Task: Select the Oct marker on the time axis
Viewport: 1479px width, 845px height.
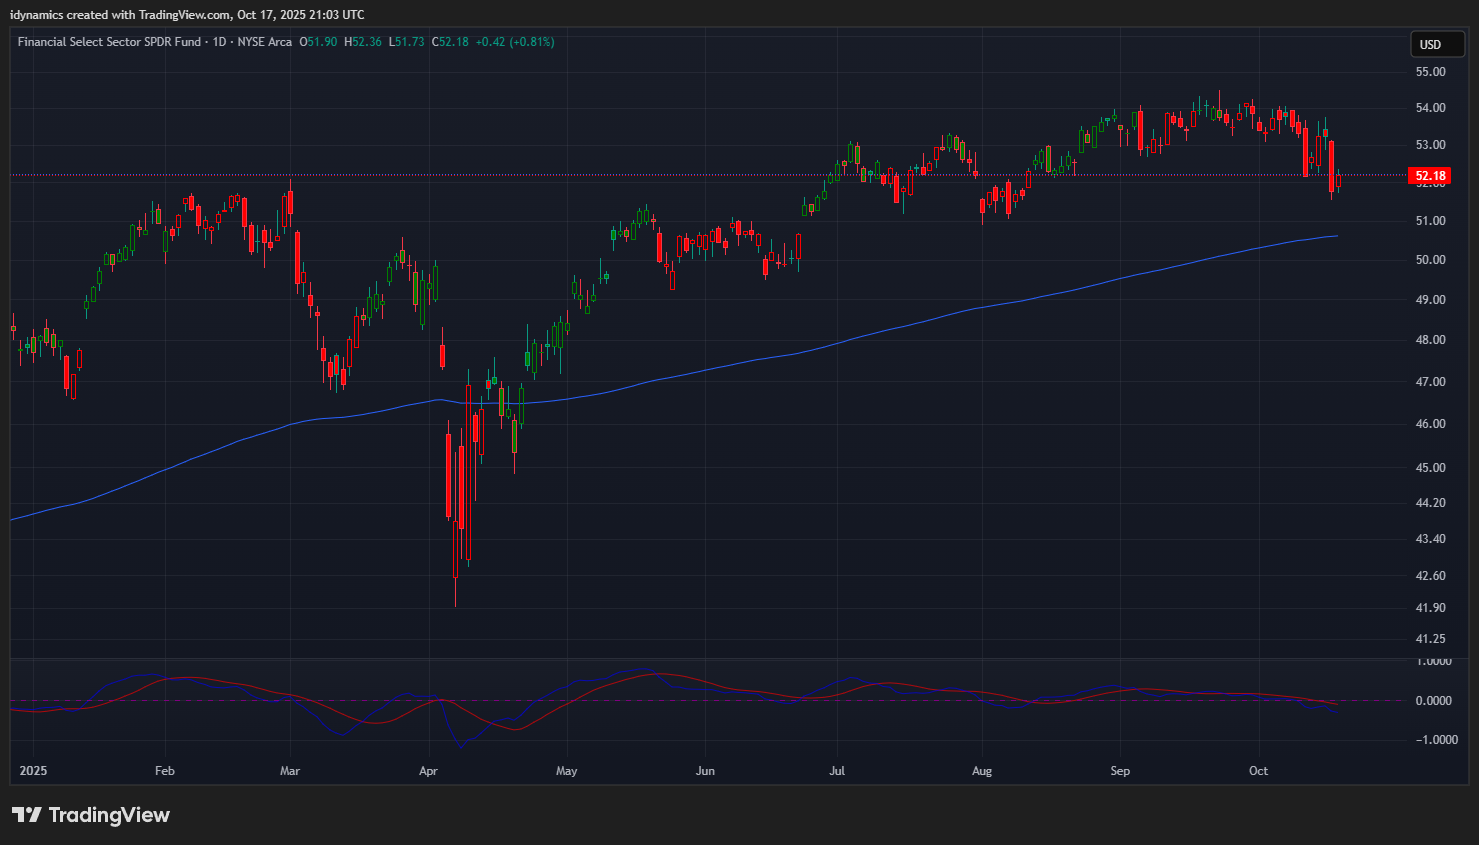Action: point(1258,771)
